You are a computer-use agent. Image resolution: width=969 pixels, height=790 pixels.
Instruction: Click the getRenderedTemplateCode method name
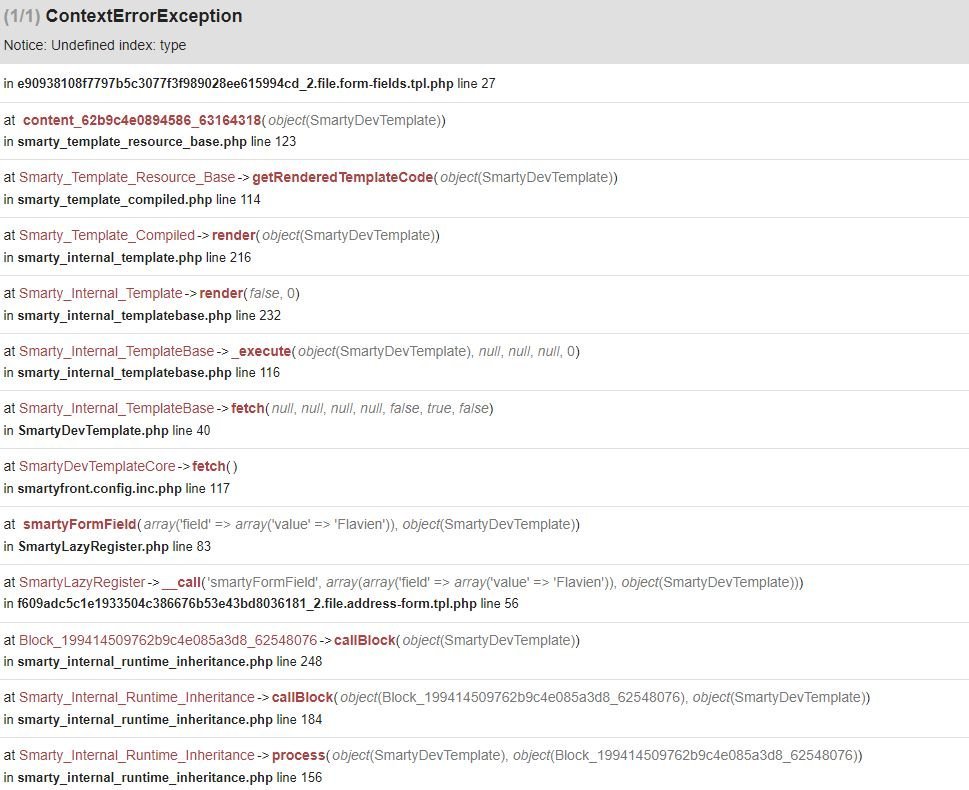click(342, 177)
